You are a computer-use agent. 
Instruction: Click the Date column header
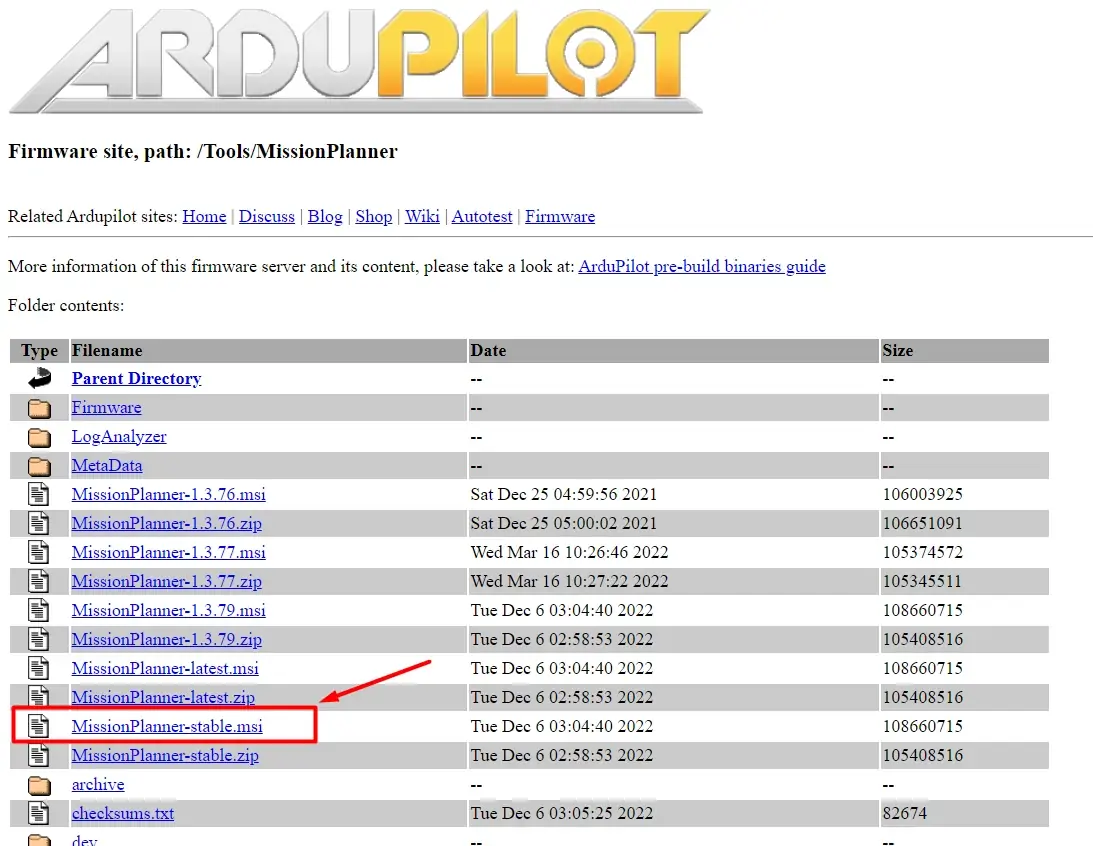coord(673,351)
